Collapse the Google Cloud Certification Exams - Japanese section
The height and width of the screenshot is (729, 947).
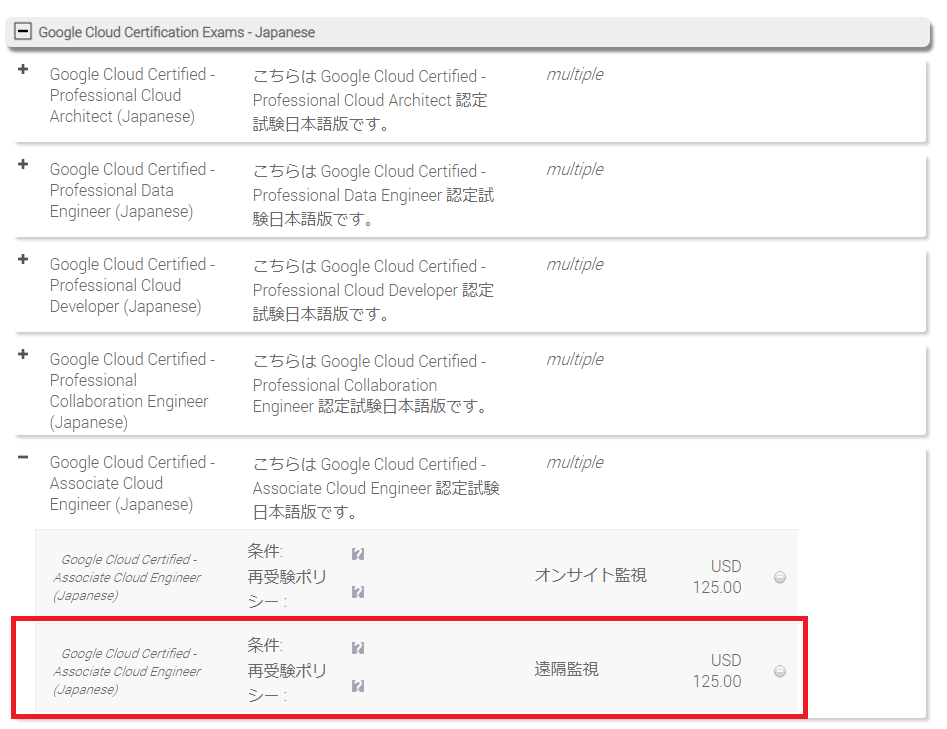(23, 31)
